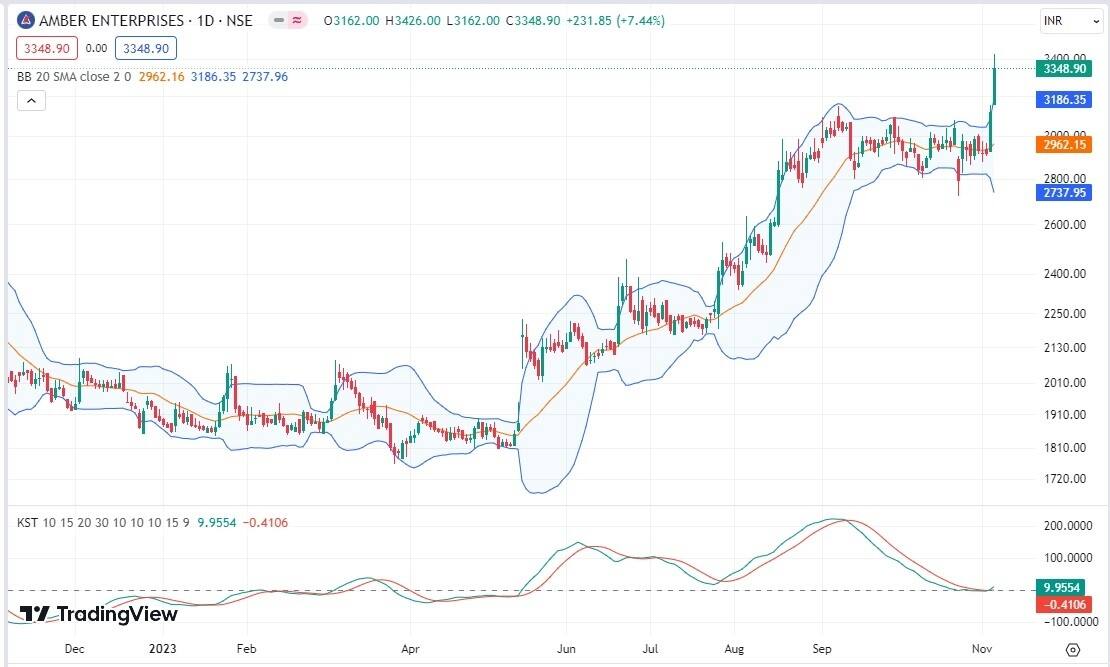
Task: Click the pink approximate-sign data icon
Action: click(x=297, y=21)
